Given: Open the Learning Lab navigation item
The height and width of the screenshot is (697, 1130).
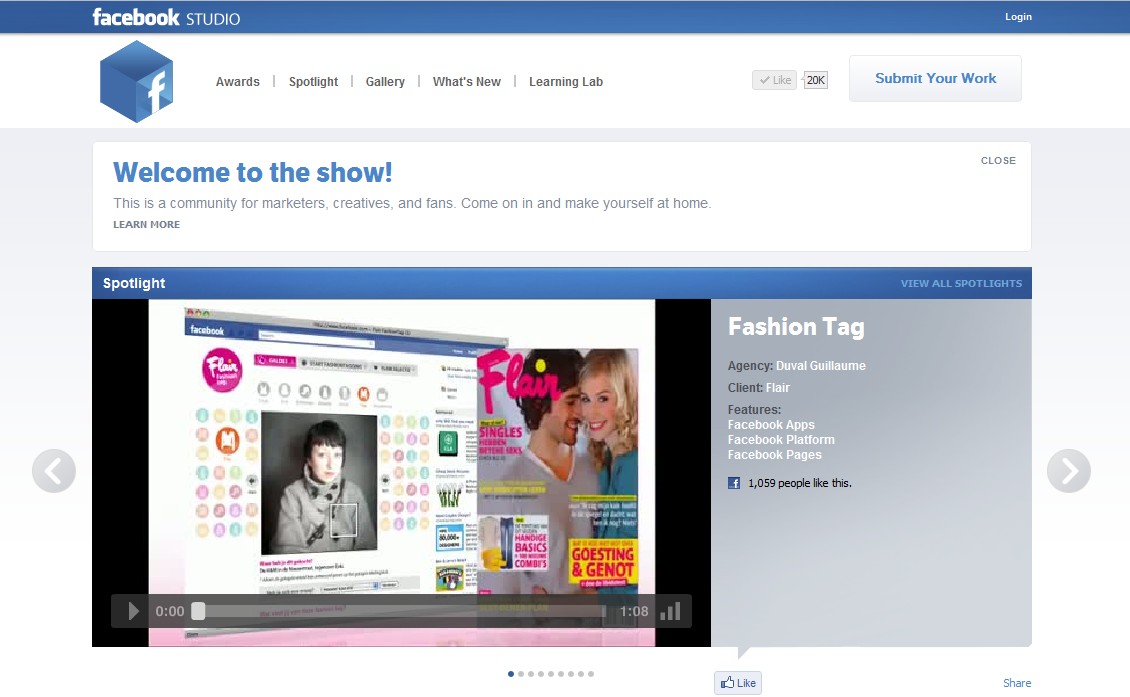Looking at the screenshot, I should tap(566, 81).
